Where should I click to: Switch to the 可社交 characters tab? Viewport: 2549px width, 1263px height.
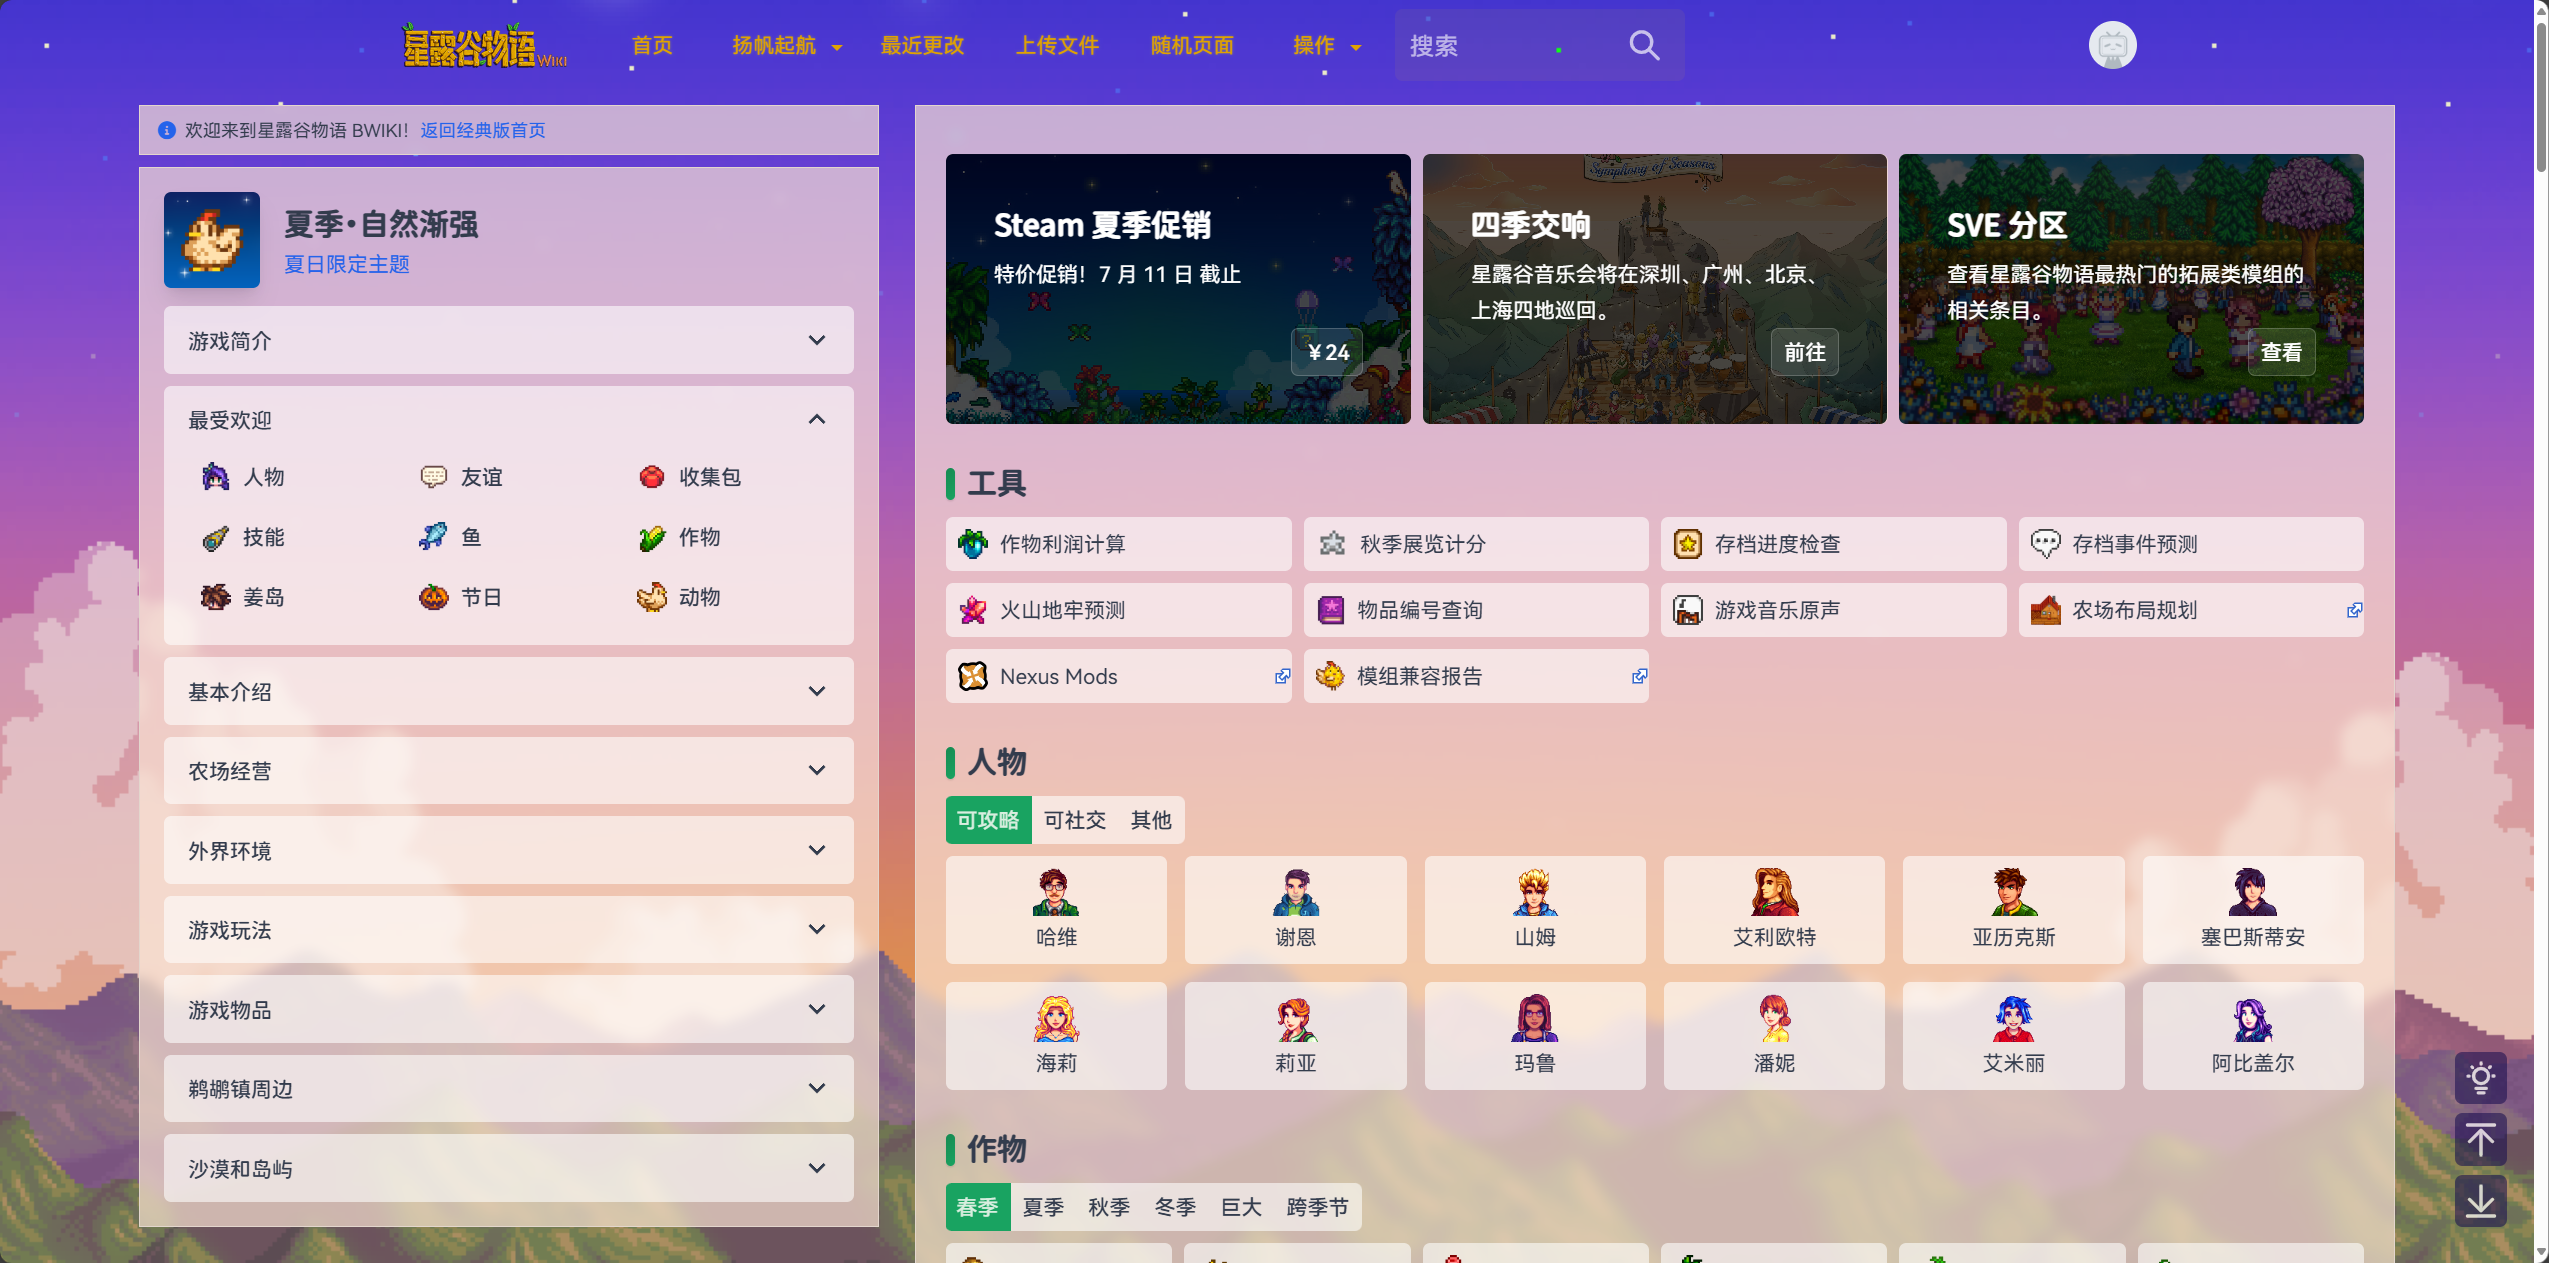coord(1075,820)
